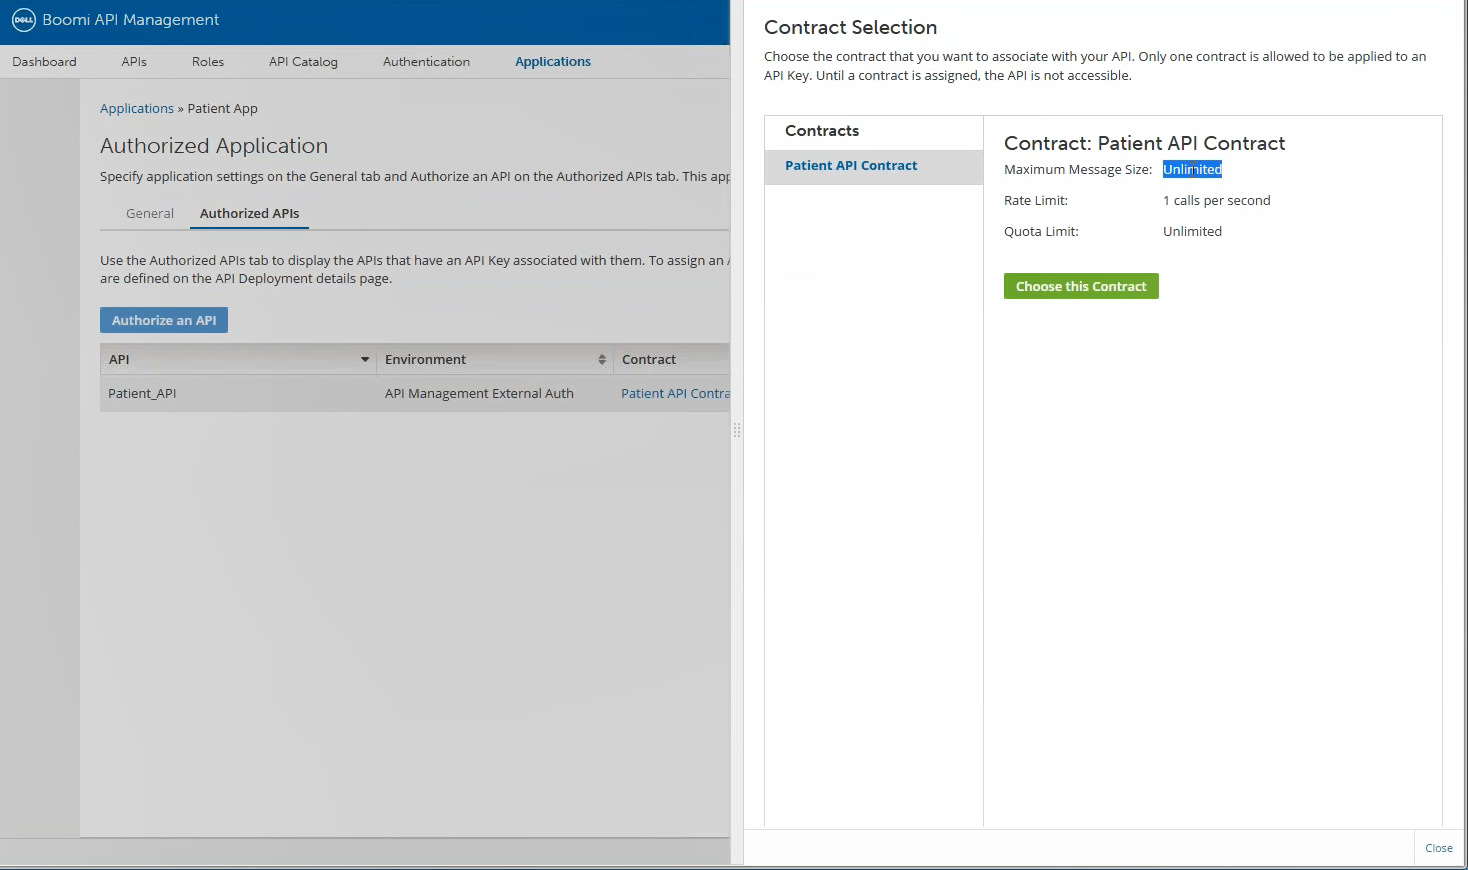
Task: Click the Patient App breadcrumb text
Action: [222, 108]
